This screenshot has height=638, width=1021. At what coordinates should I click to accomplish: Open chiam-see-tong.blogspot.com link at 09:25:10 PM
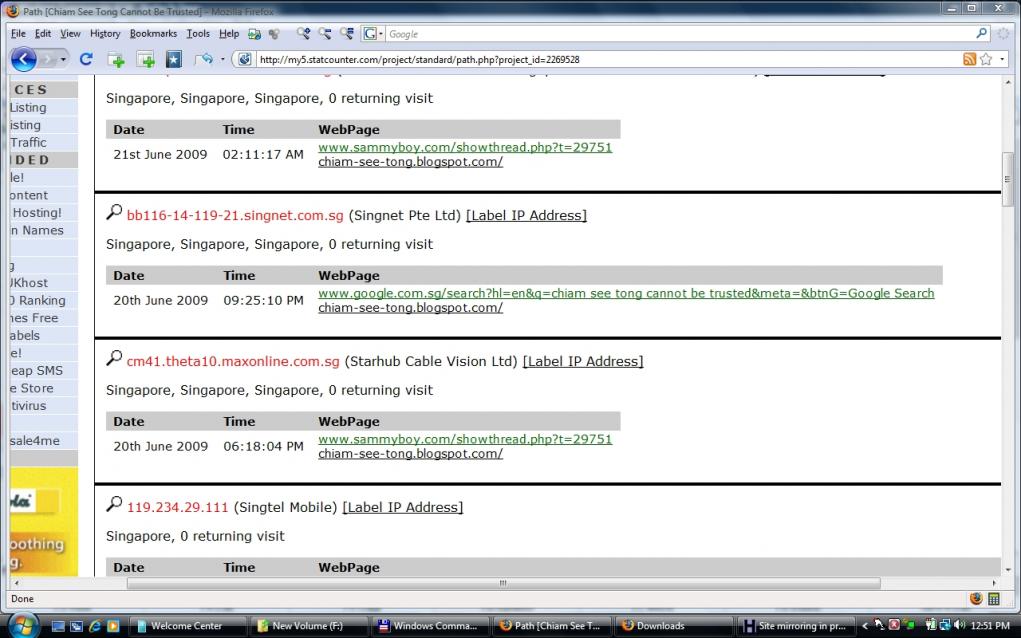(410, 307)
